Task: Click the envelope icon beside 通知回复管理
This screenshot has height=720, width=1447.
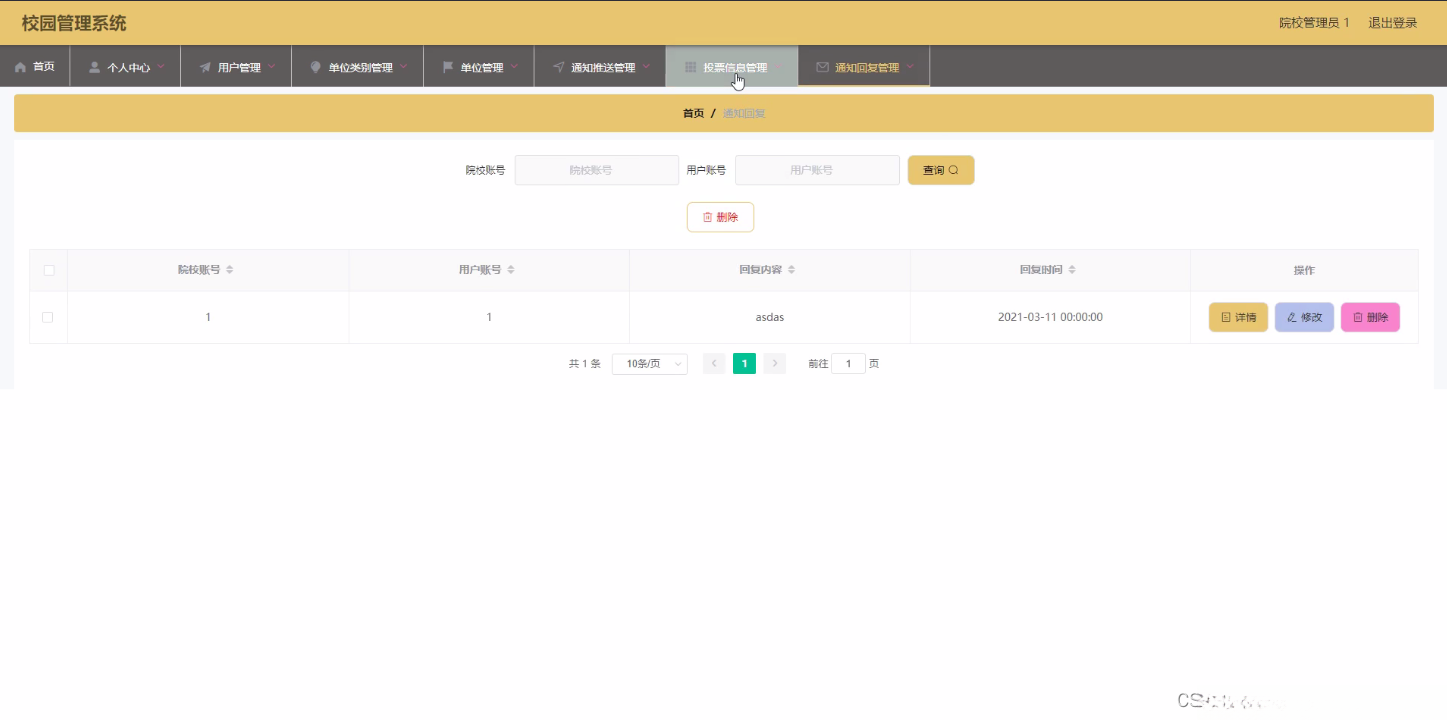Action: tap(822, 67)
